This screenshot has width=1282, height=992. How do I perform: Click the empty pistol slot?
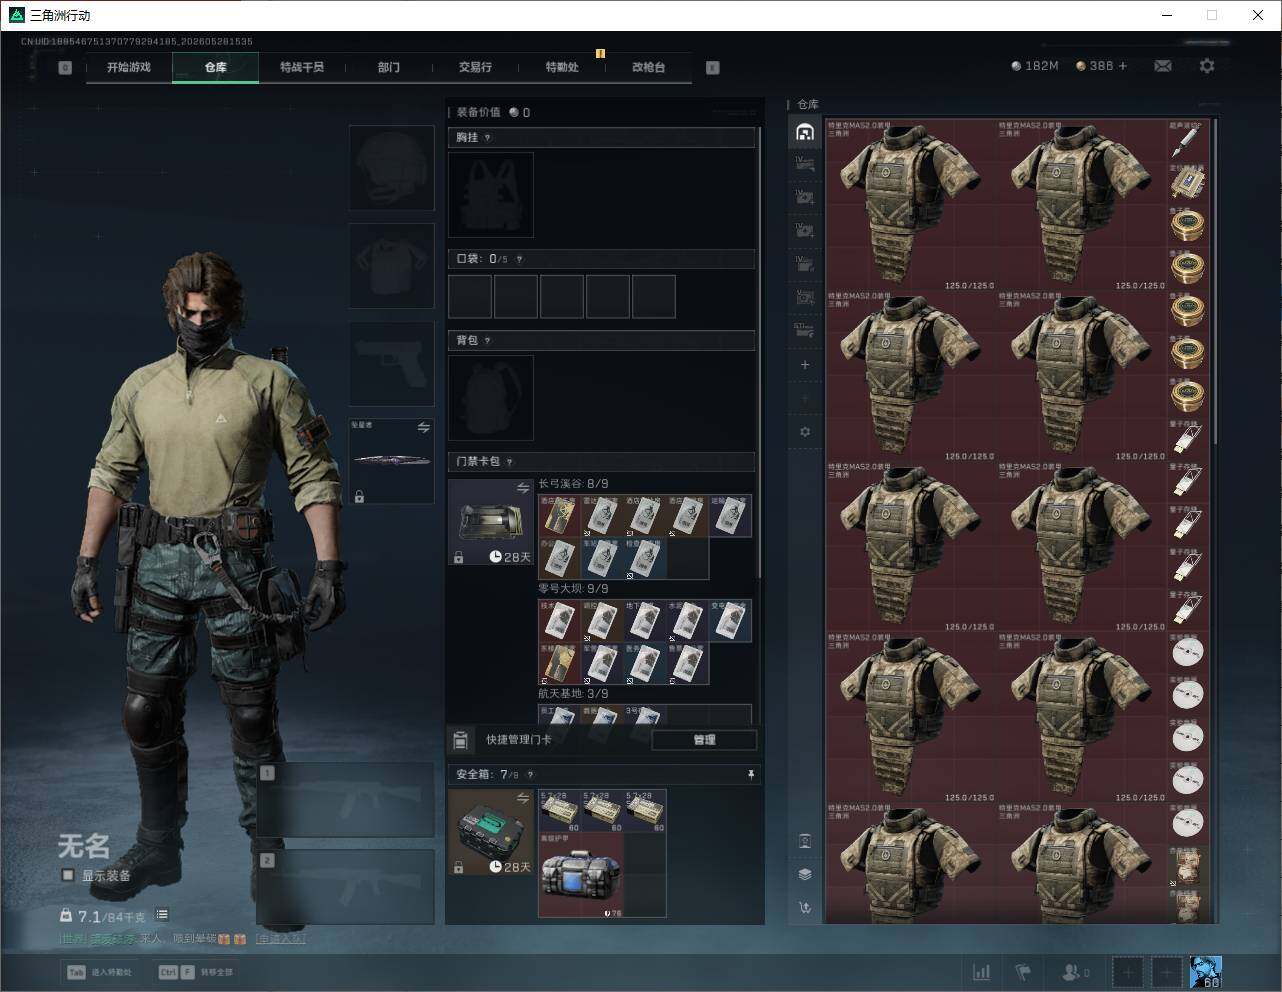[x=391, y=364]
